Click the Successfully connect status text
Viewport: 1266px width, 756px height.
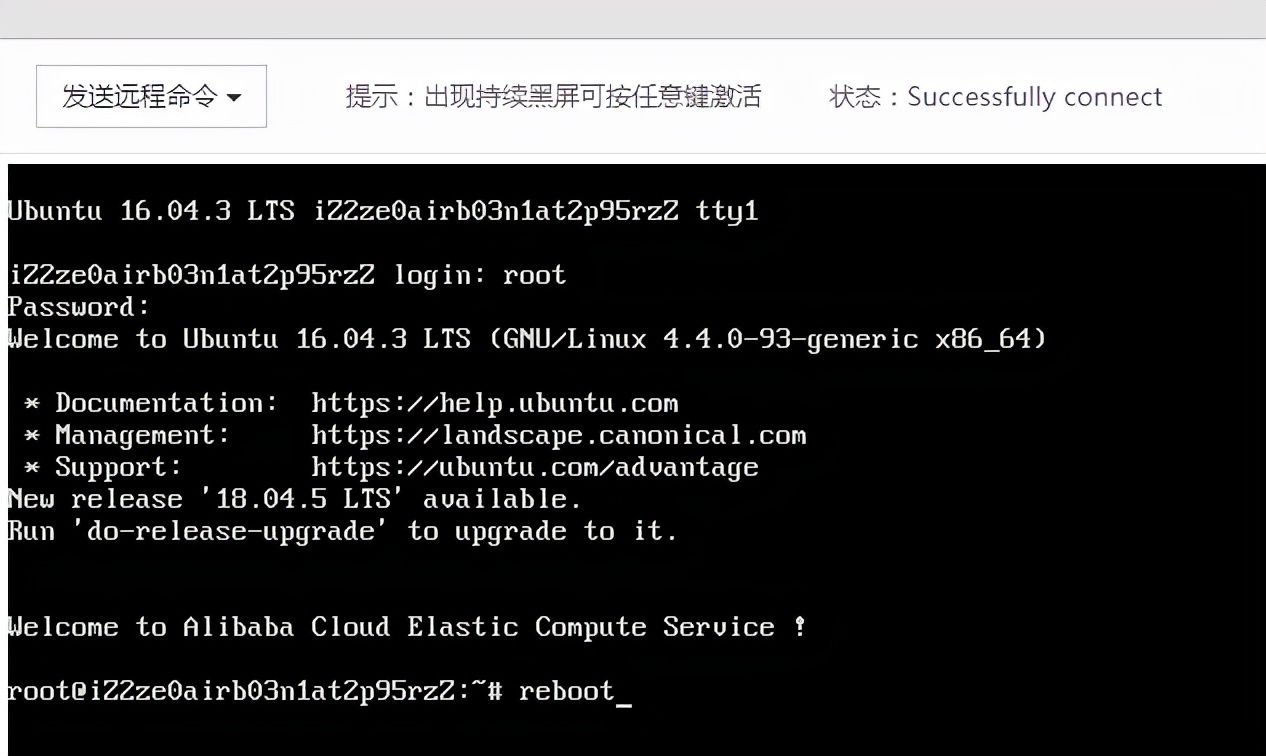[x=1034, y=97]
